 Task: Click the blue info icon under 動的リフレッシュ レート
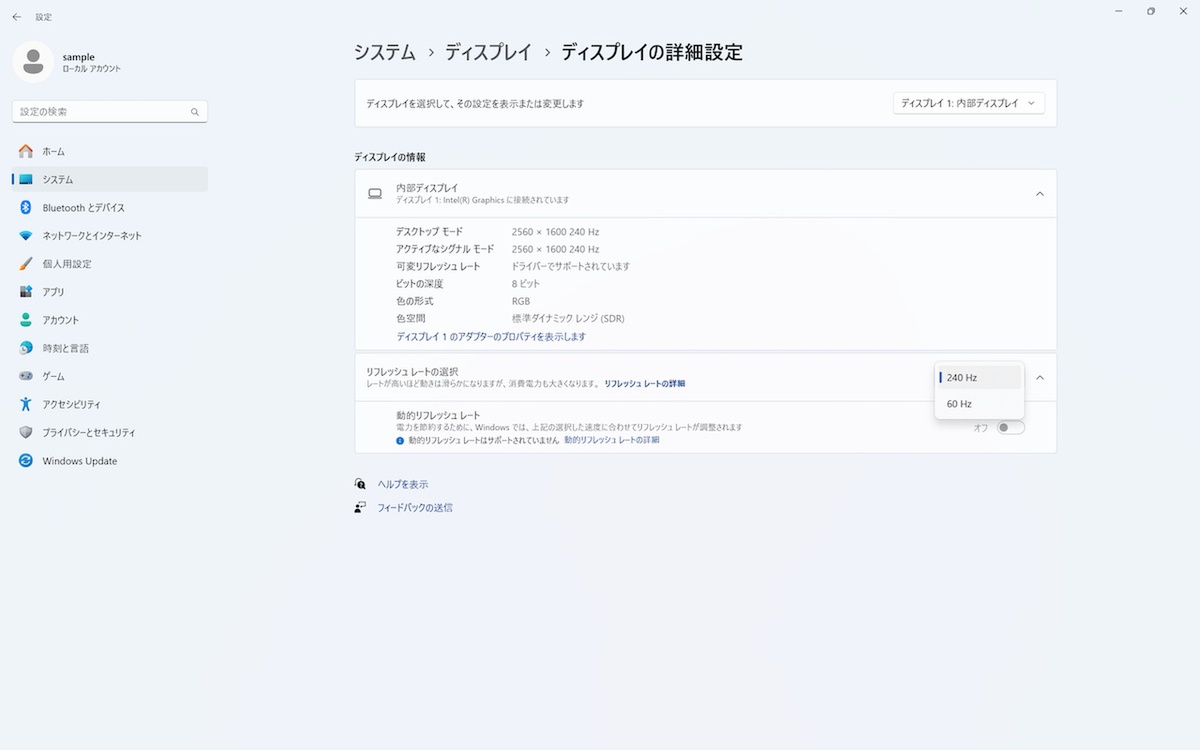[400, 440]
